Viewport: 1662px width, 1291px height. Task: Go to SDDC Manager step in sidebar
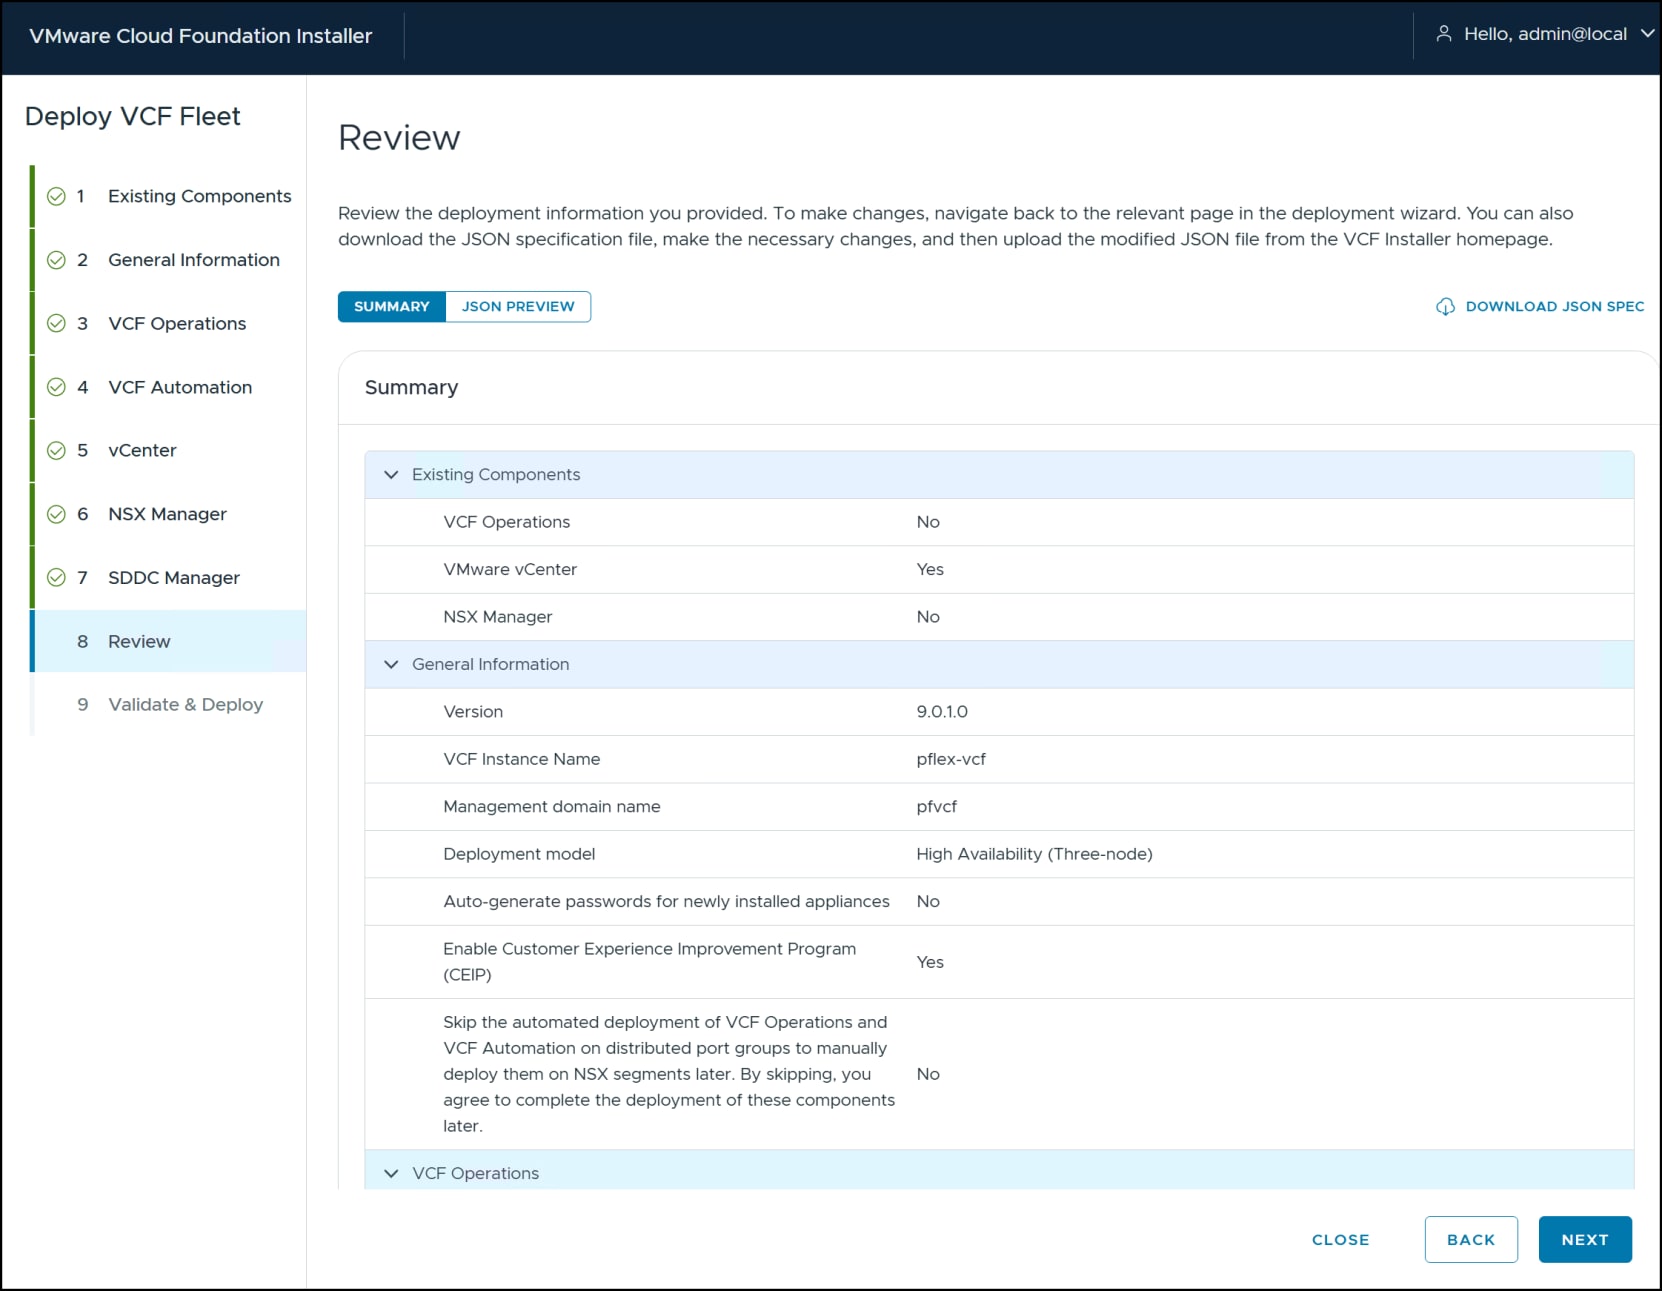coord(174,578)
